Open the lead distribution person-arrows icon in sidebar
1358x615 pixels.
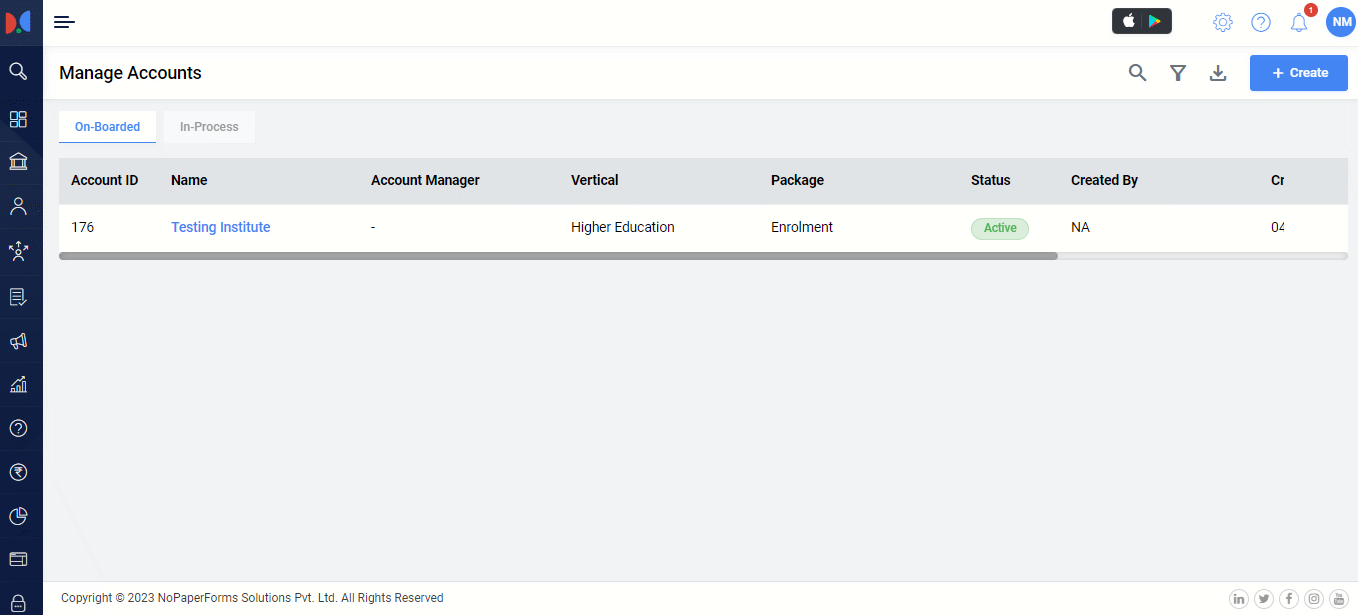18,251
